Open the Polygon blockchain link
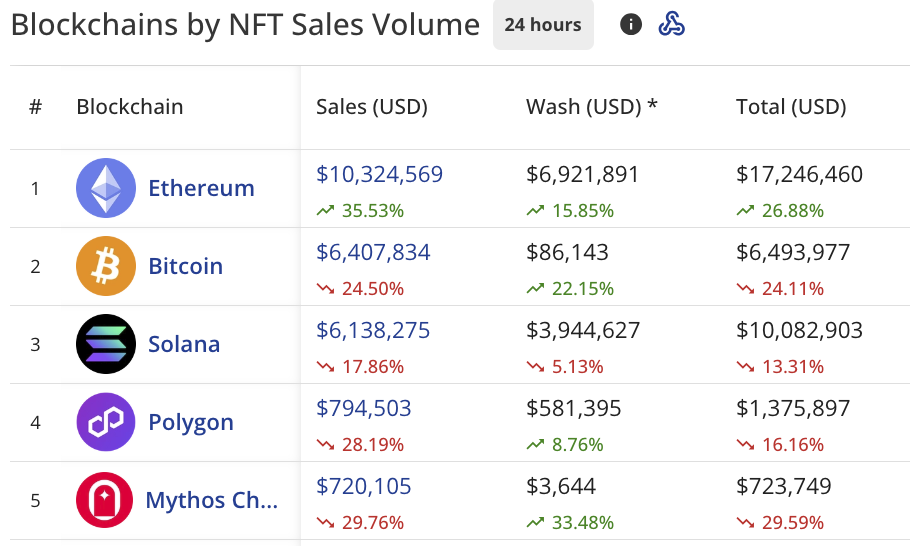Image resolution: width=922 pixels, height=546 pixels. pyautogui.click(x=191, y=423)
